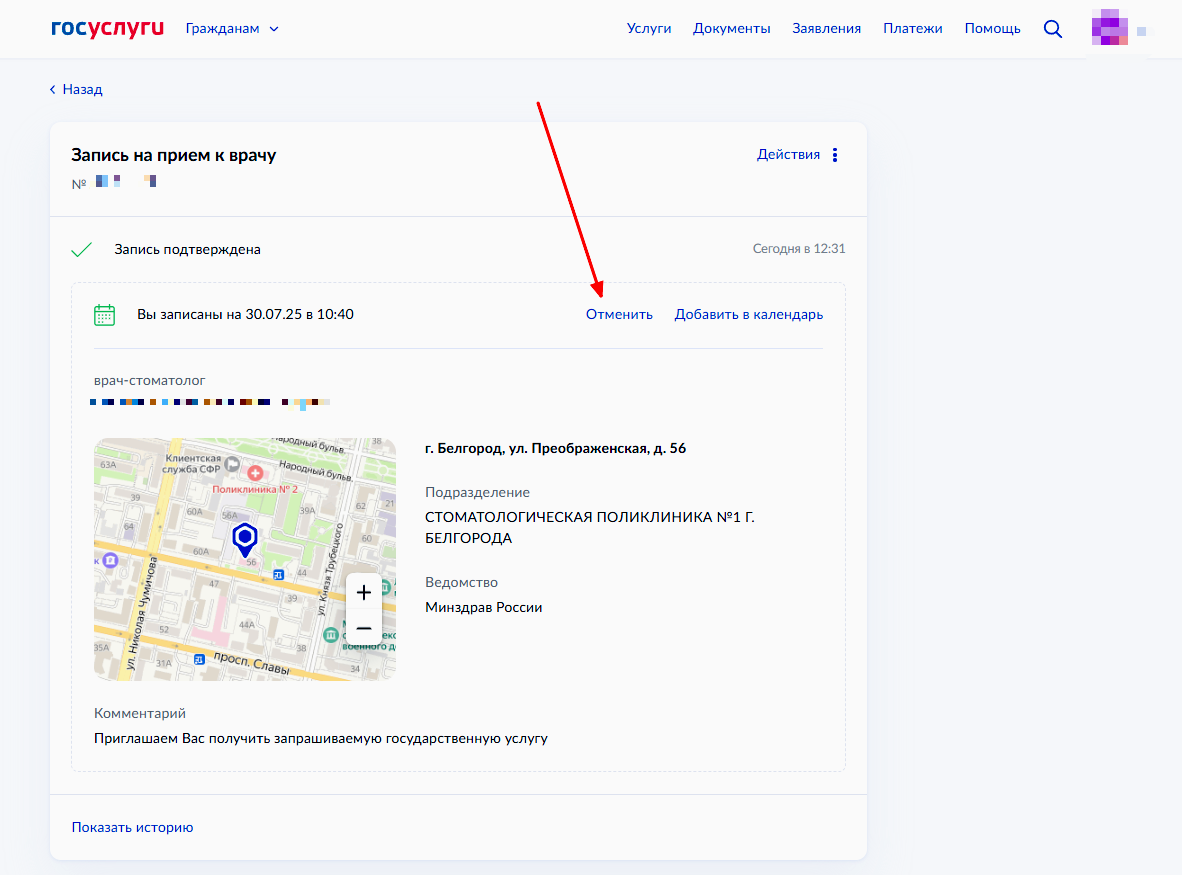Open the Помощь help page
1182x875 pixels.
point(992,29)
